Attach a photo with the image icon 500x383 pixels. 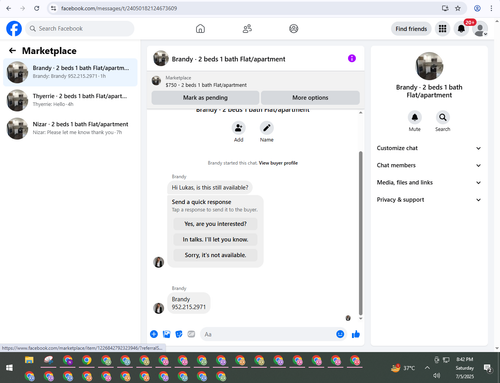tap(166, 334)
